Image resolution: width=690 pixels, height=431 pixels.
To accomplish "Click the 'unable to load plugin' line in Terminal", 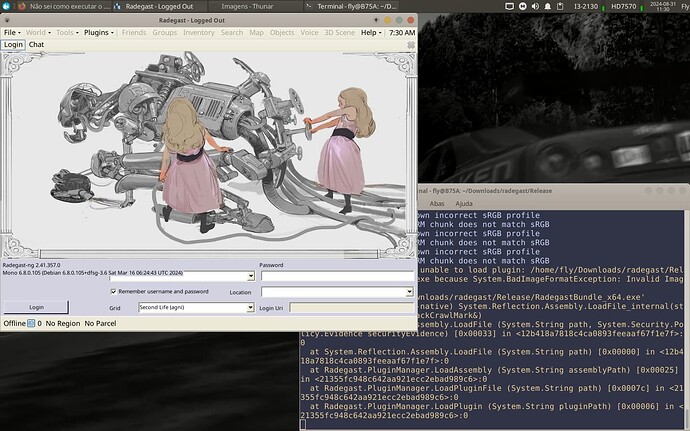I will 551,270.
